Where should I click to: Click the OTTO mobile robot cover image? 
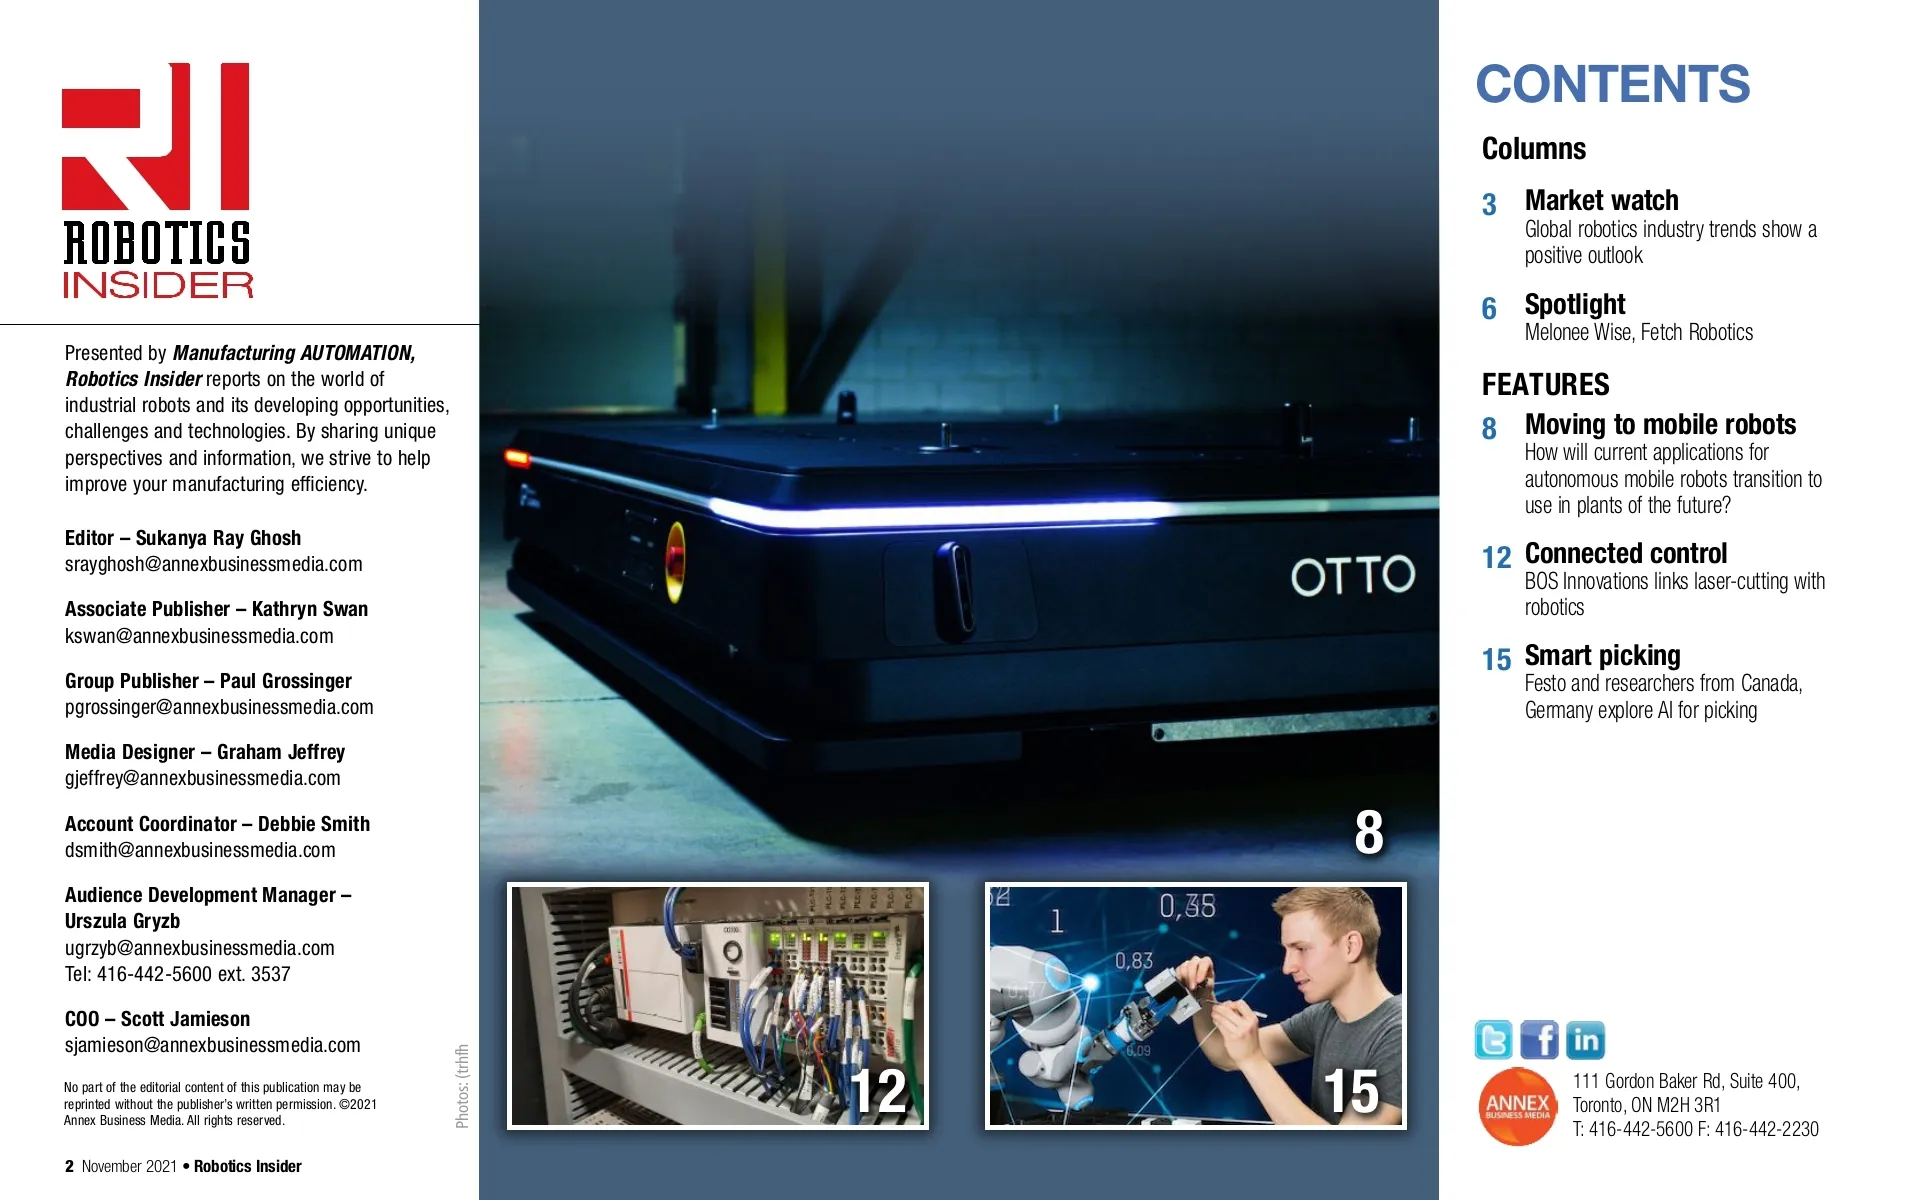pos(958,500)
